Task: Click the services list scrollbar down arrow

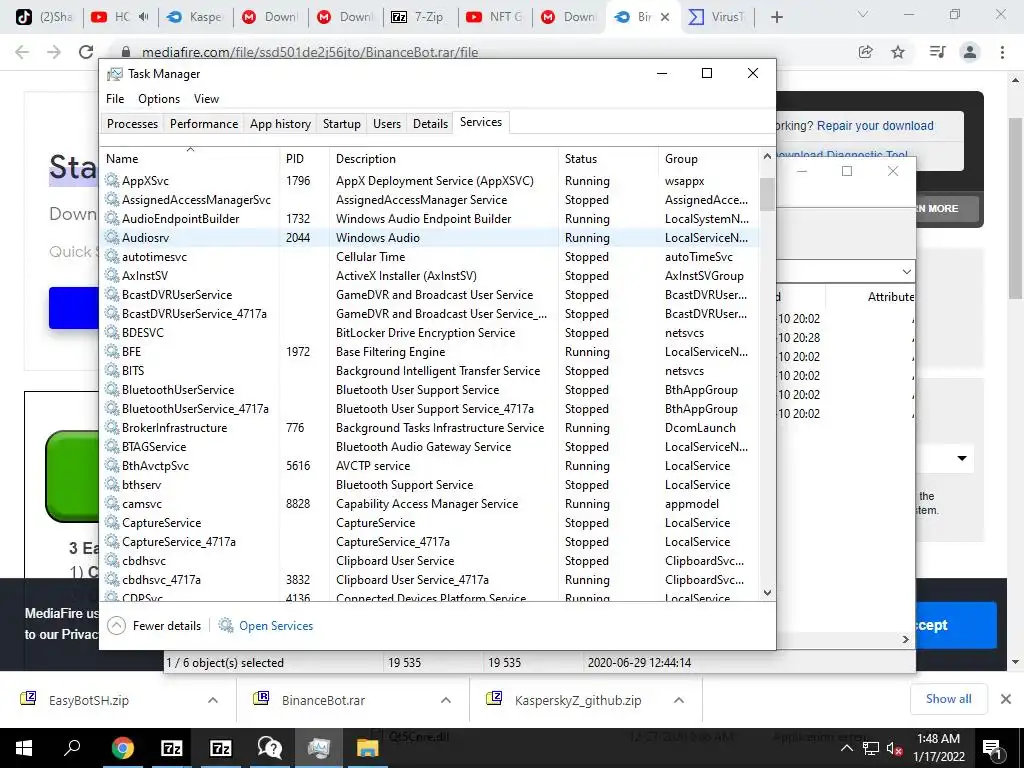Action: coord(767,593)
